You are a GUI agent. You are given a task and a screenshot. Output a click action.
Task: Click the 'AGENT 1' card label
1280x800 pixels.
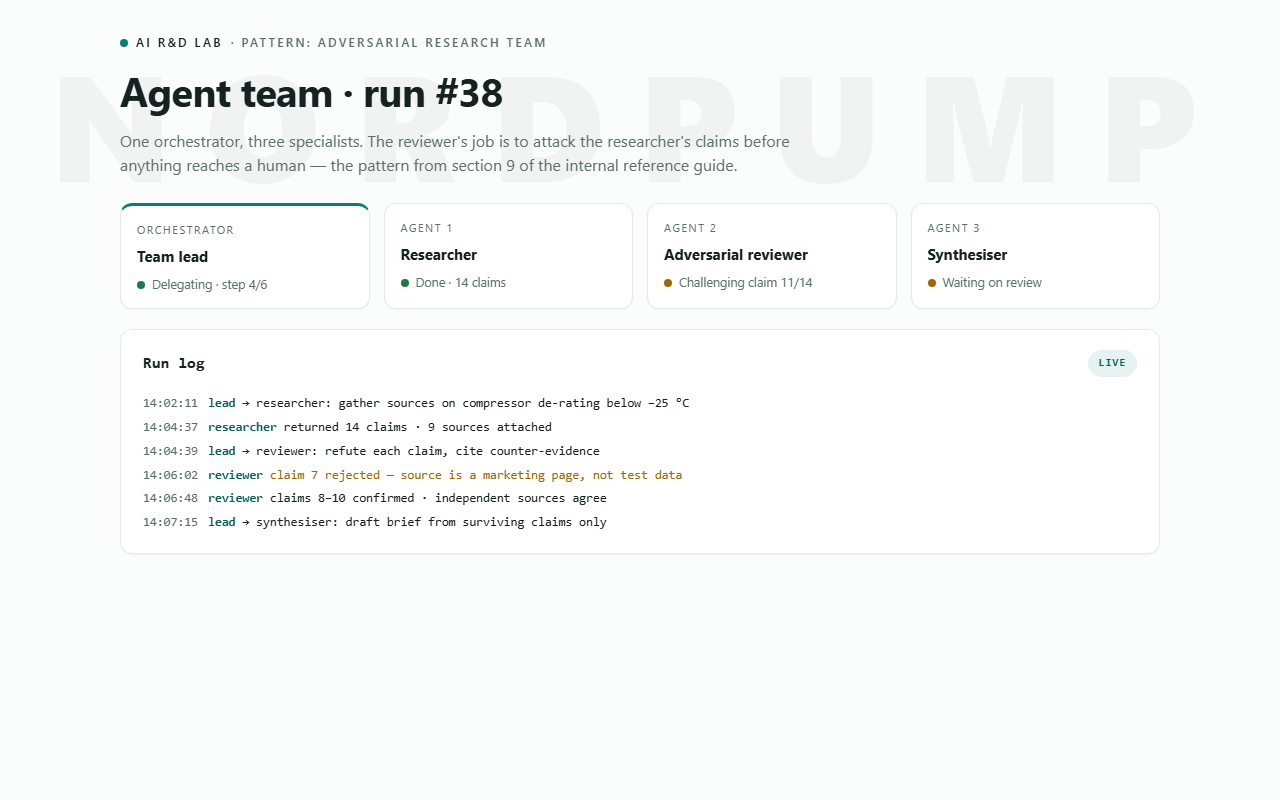427,228
